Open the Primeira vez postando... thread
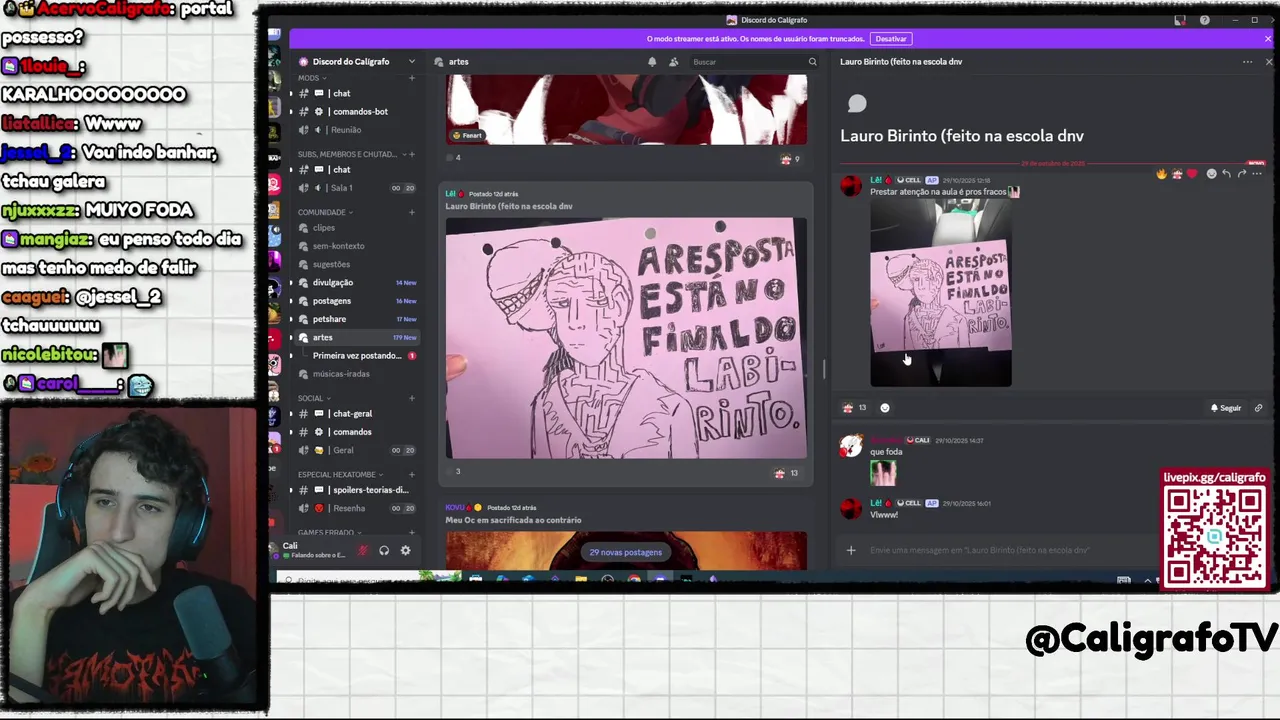 (364, 356)
